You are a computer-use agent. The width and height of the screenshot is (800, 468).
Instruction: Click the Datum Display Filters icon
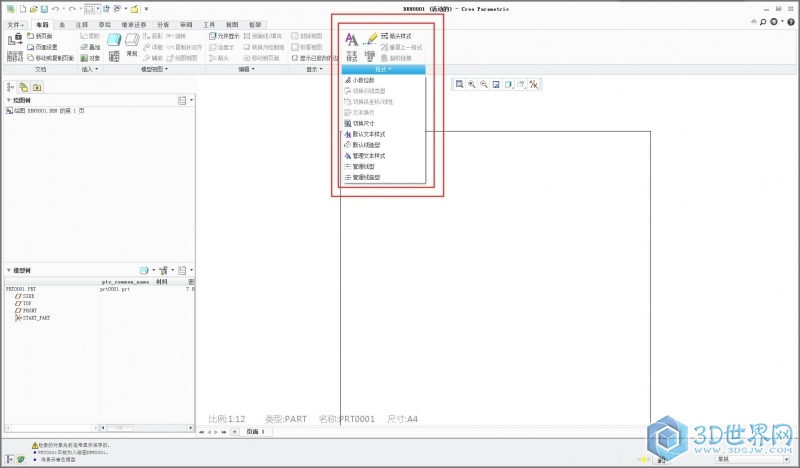click(x=534, y=84)
